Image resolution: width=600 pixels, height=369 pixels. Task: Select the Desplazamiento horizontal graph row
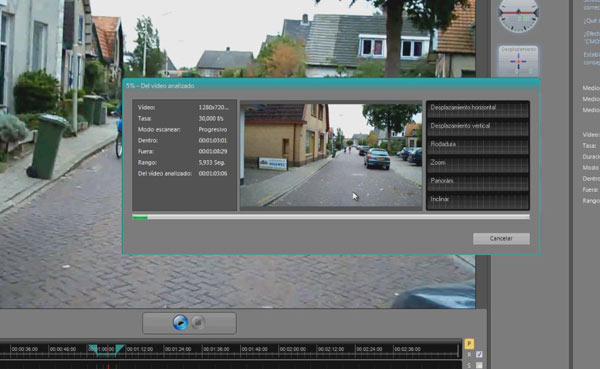point(478,109)
